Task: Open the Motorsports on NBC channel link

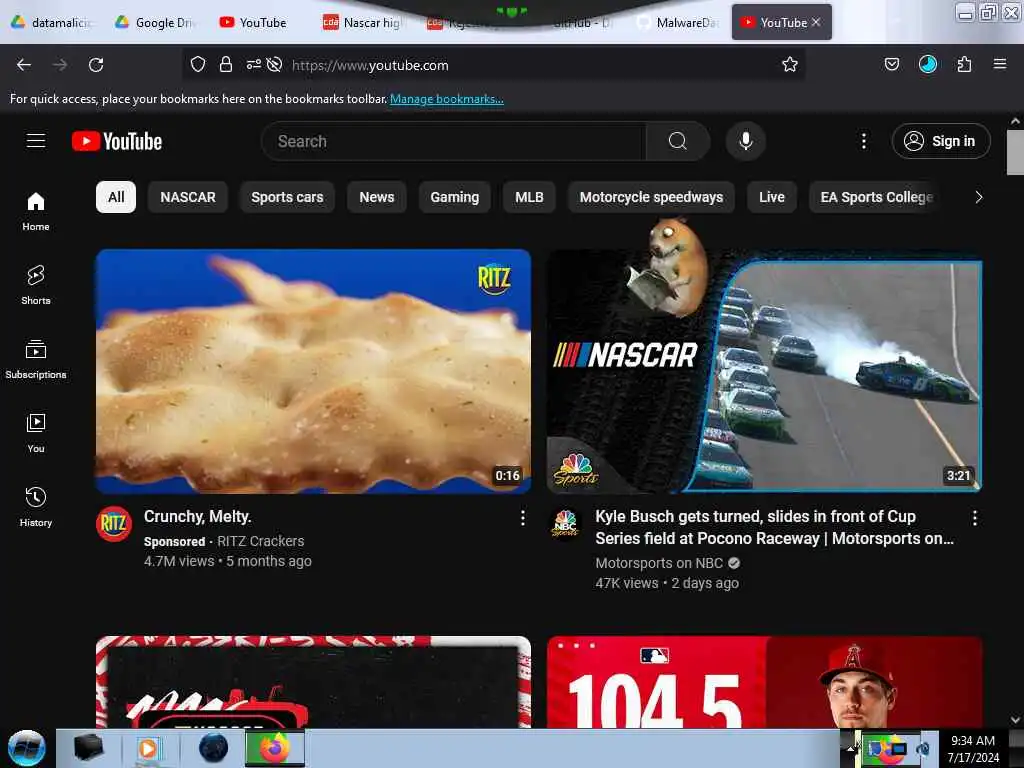Action: 659,563
